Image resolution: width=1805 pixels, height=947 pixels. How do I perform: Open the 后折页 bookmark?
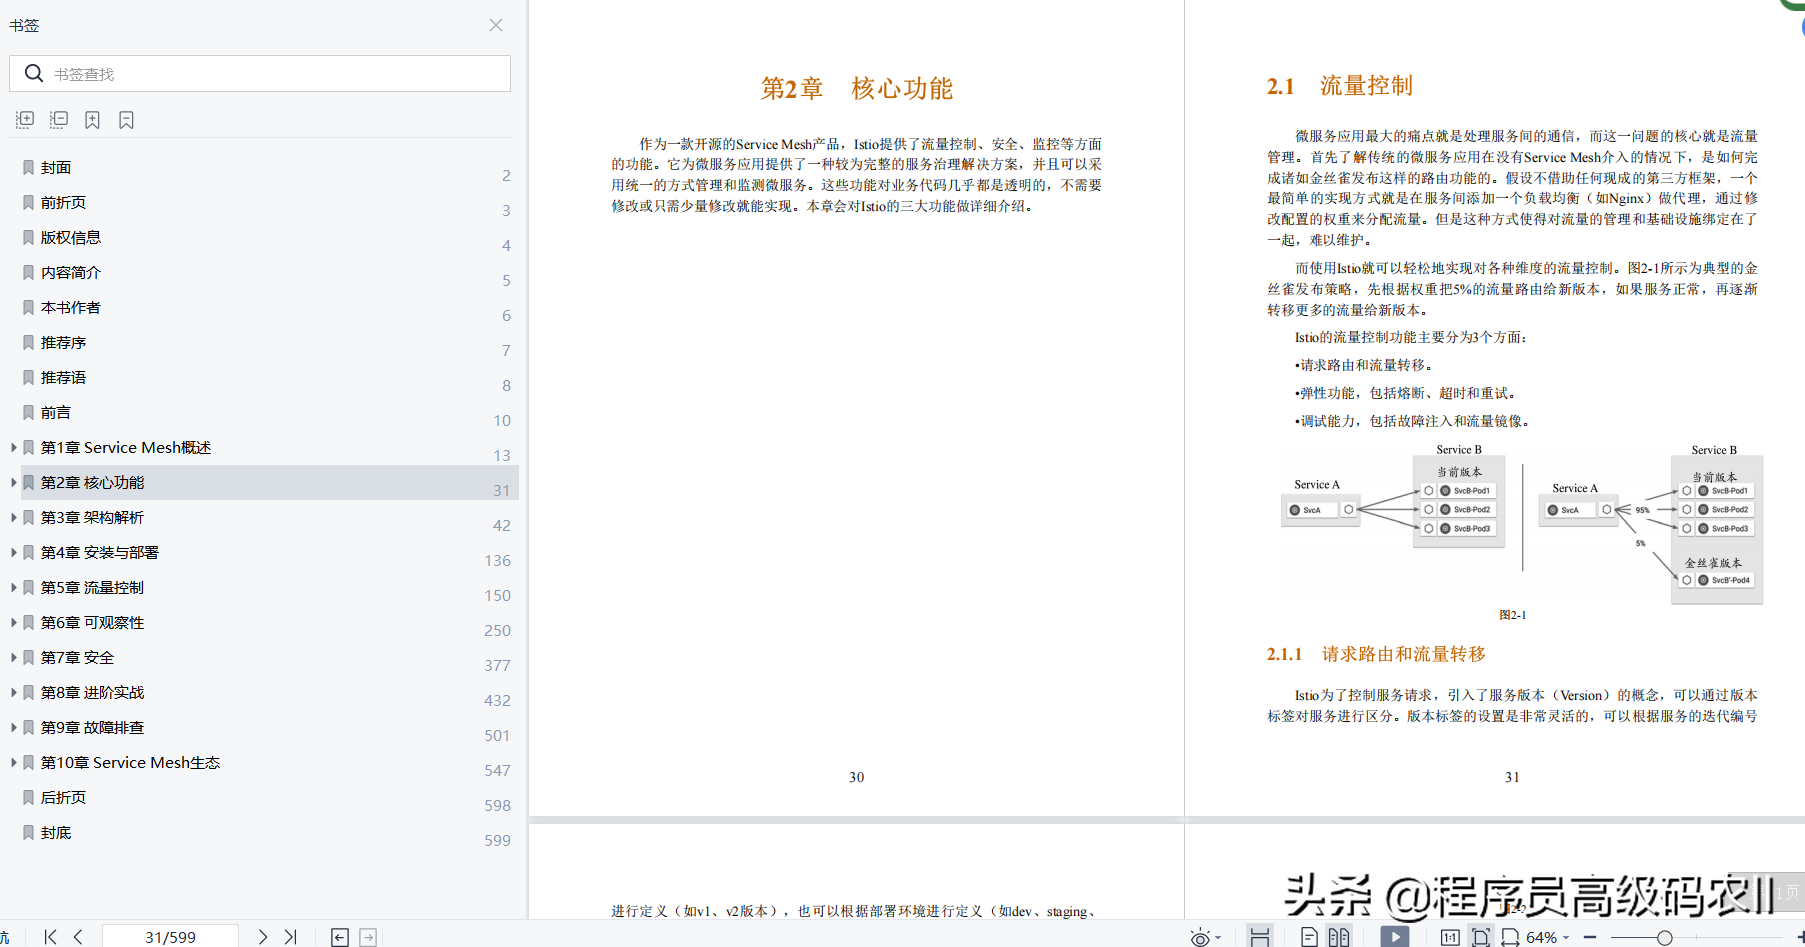click(63, 797)
